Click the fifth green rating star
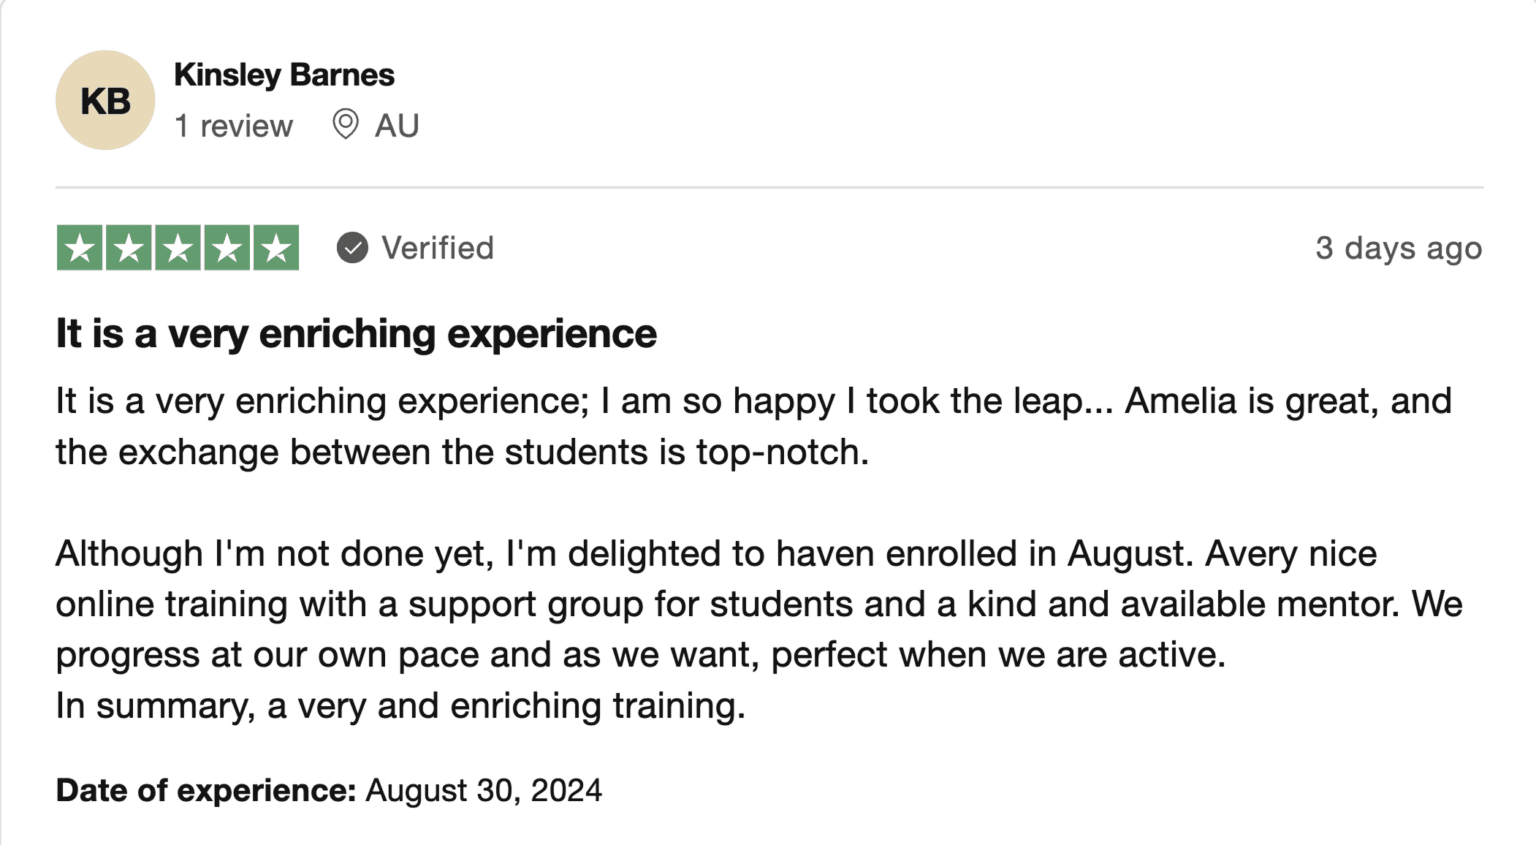The width and height of the screenshot is (1536, 845). [x=276, y=248]
